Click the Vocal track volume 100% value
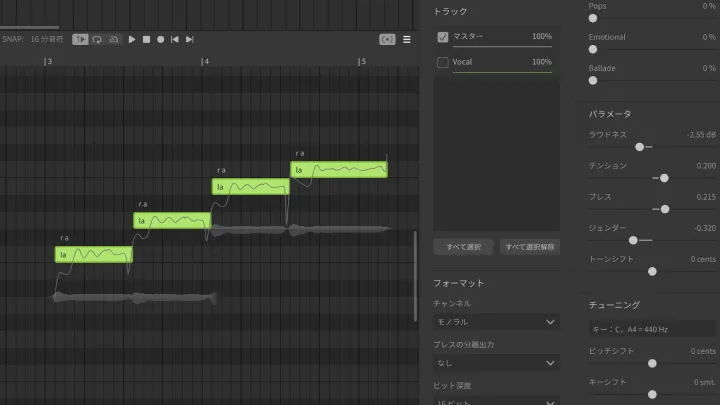Screen dimensions: 720x405 pos(542,62)
